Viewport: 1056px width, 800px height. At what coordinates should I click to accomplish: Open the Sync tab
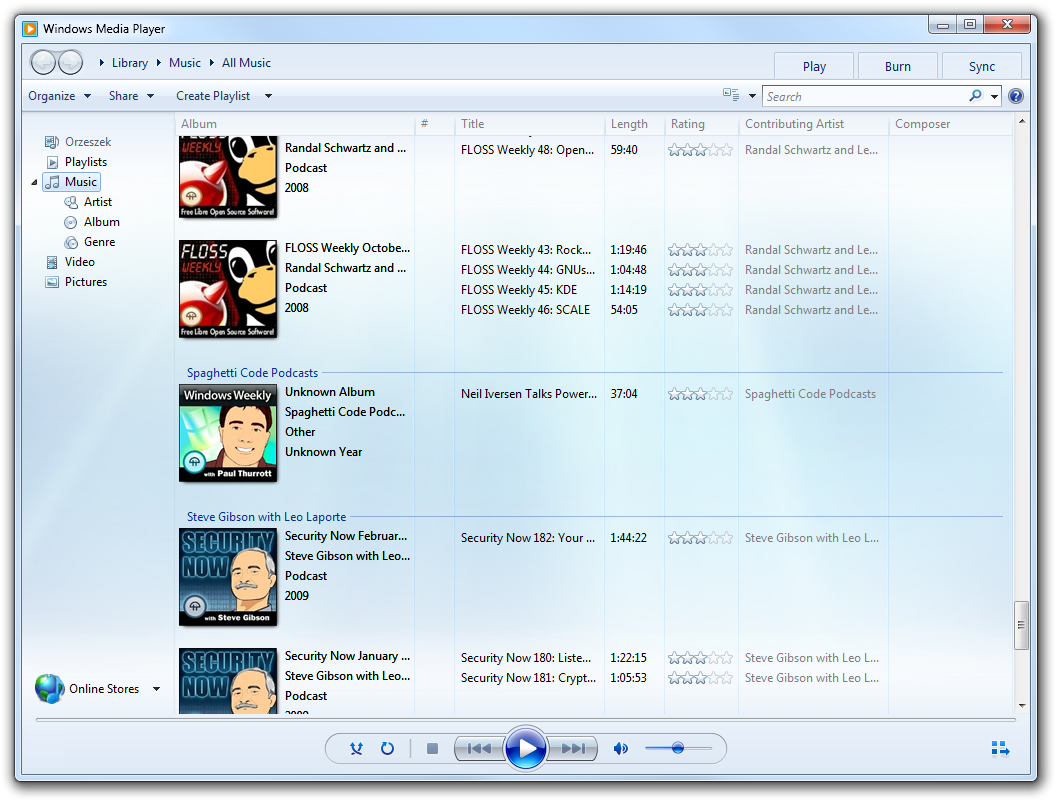981,66
